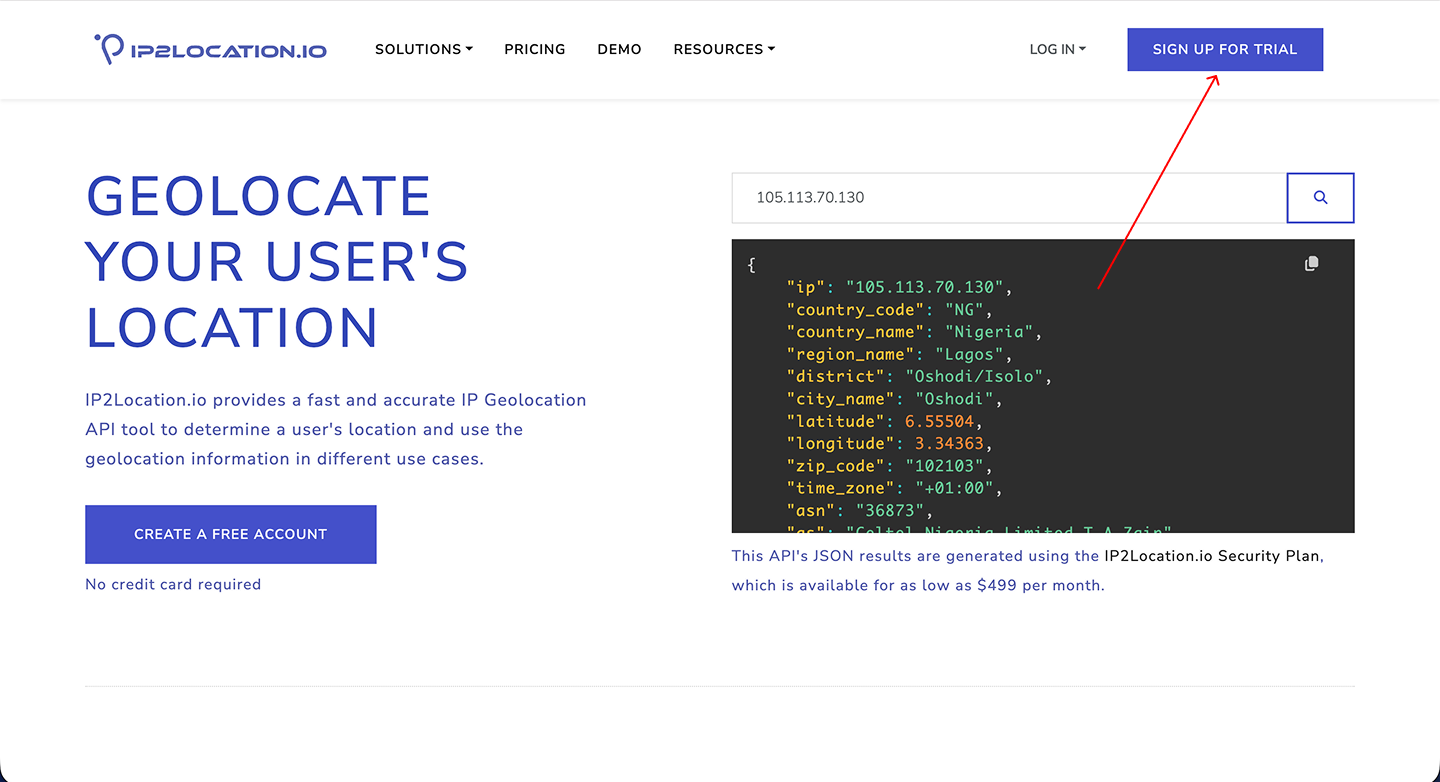The width and height of the screenshot is (1440, 782).
Task: Click the "district": "Oshodi/Isolo" line
Action: (x=919, y=377)
